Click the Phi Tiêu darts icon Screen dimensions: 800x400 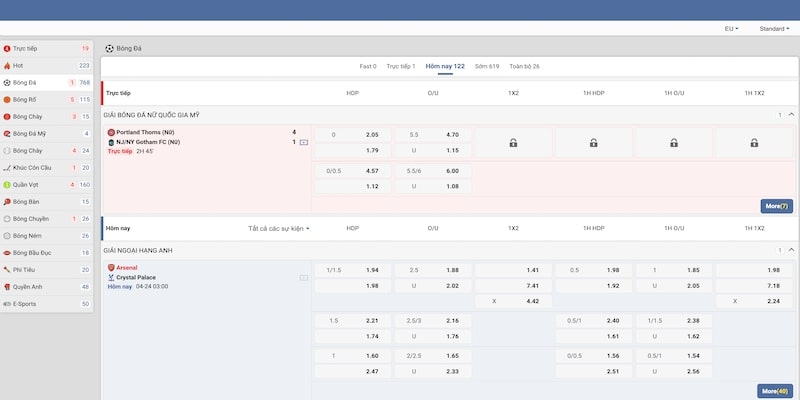click(x=8, y=269)
